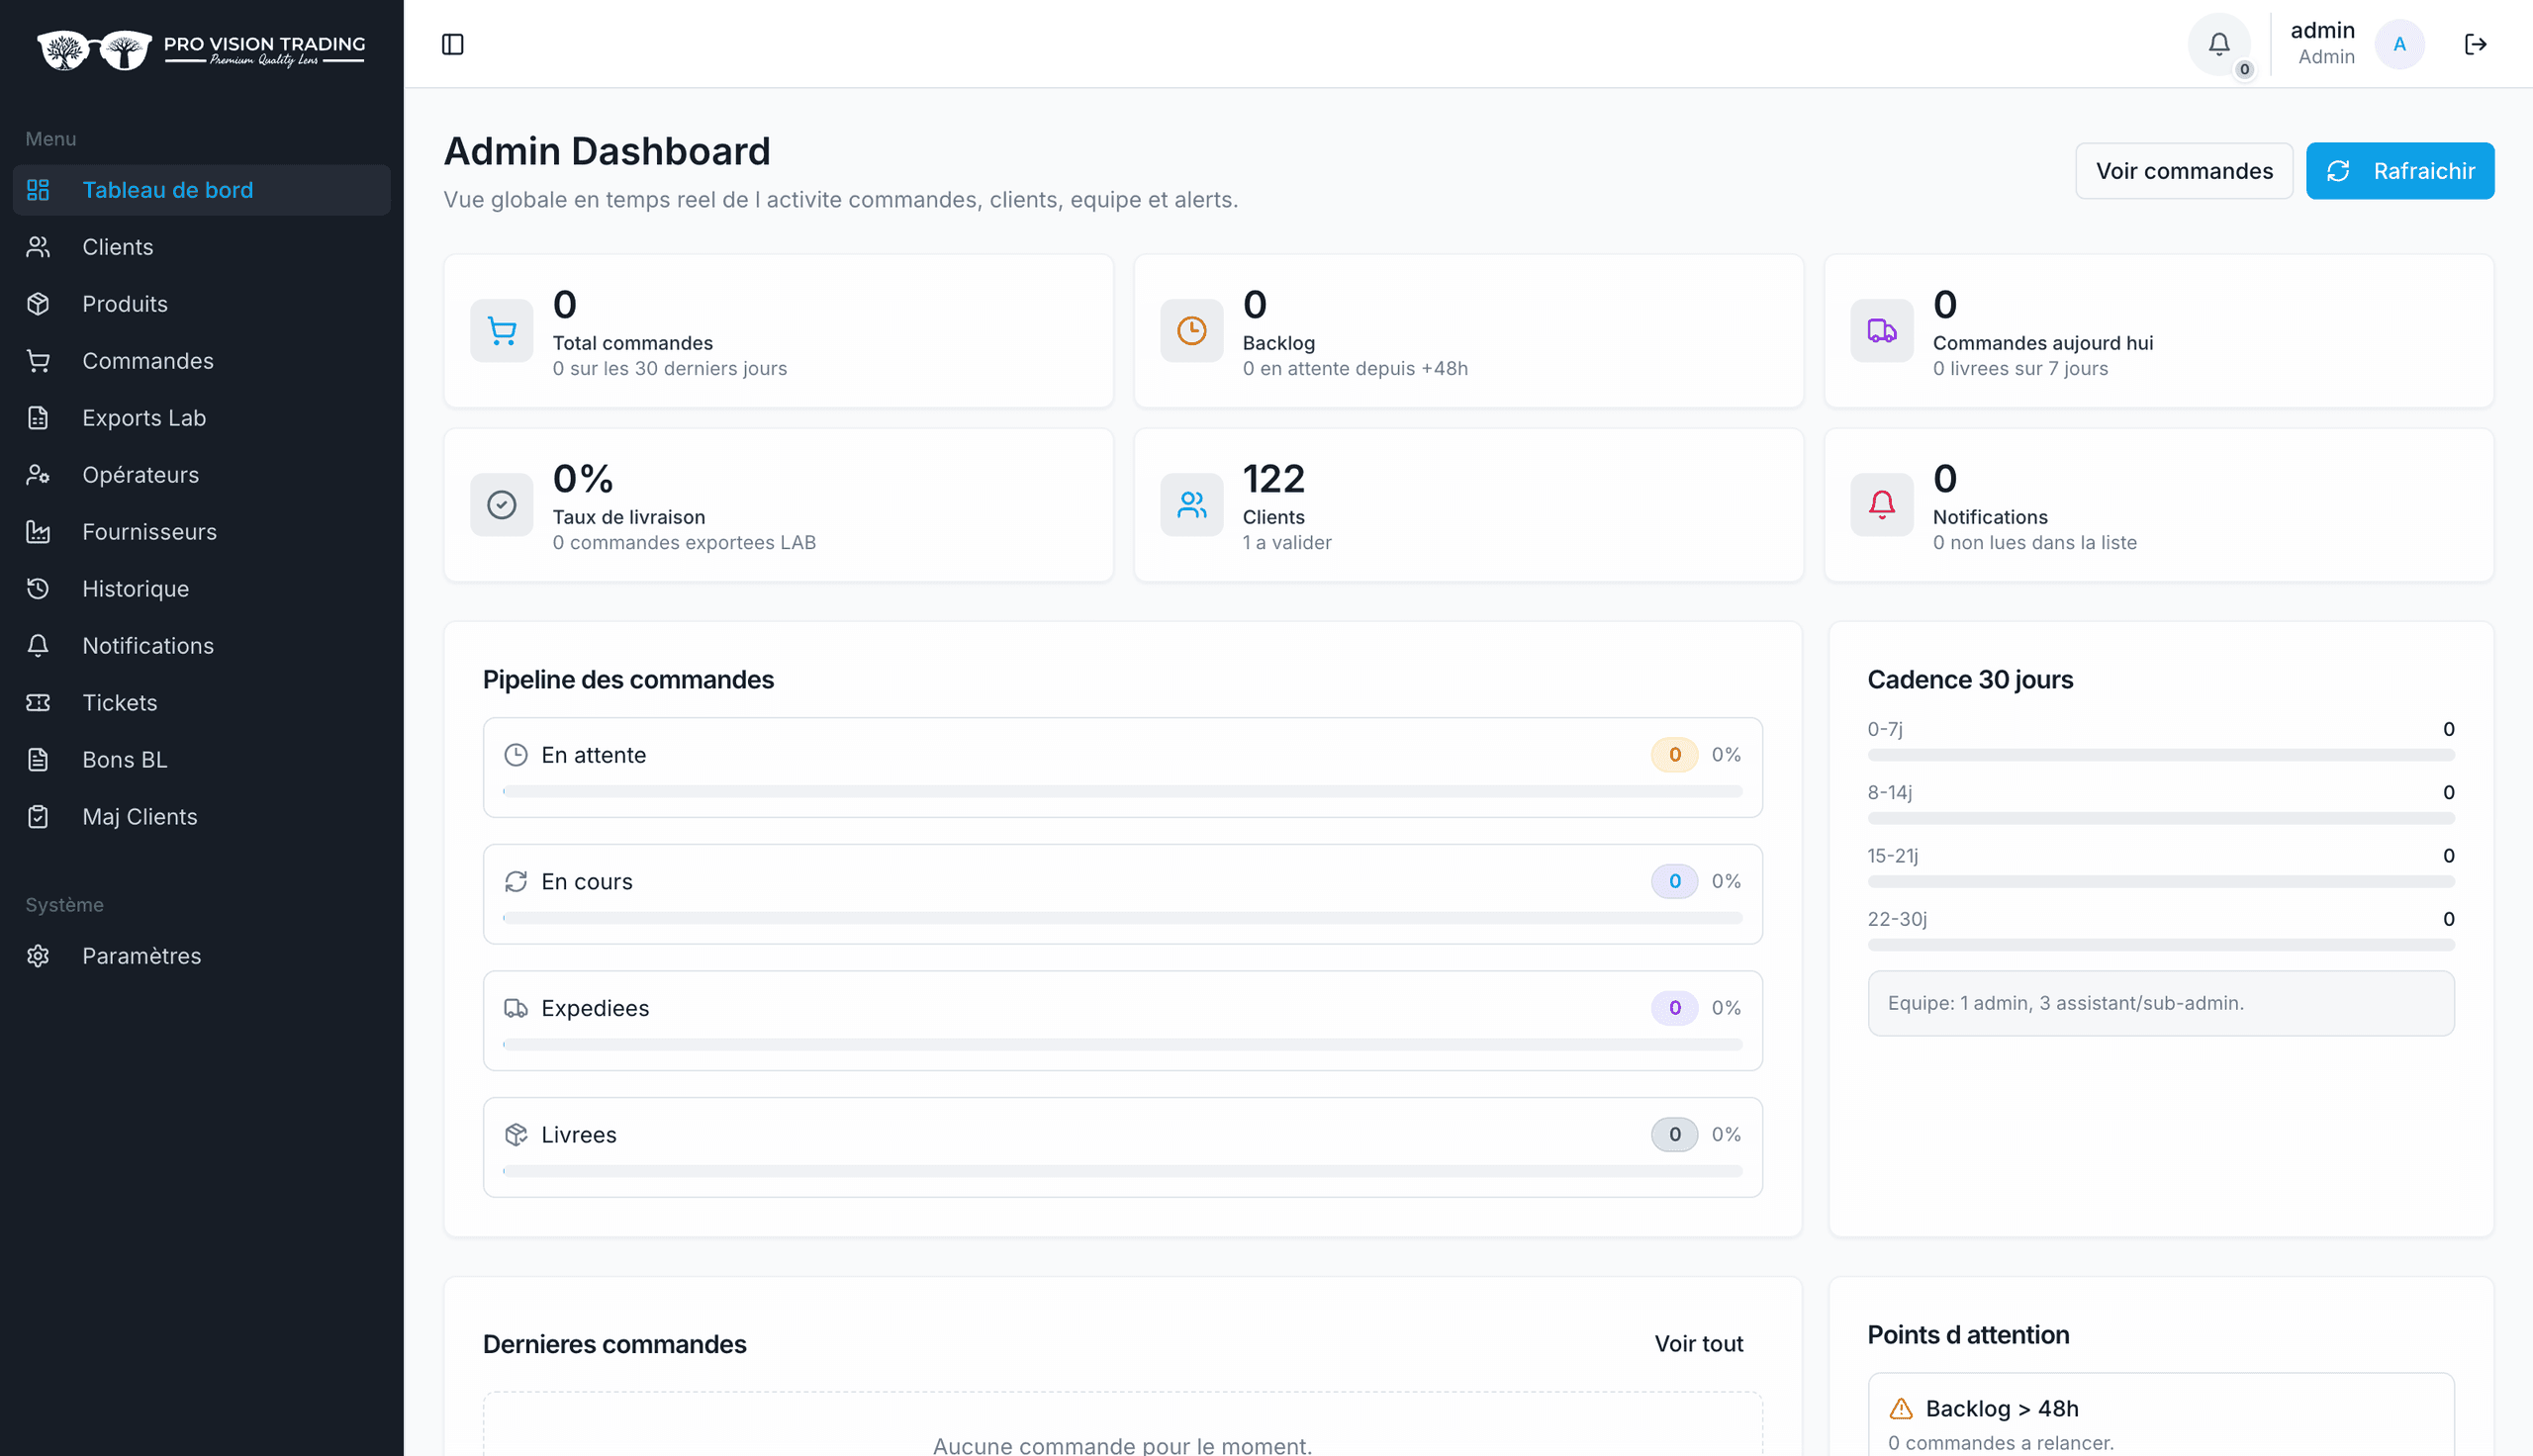
Task: Open Produits in the sidebar
Action: point(201,304)
